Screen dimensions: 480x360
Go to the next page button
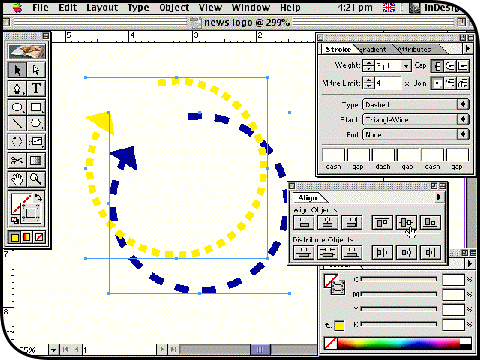162,349
